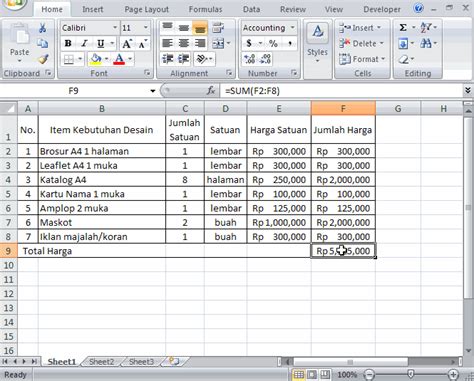Image resolution: width=474 pixels, height=381 pixels.
Task: Open Font size dropdown
Action: (x=146, y=28)
